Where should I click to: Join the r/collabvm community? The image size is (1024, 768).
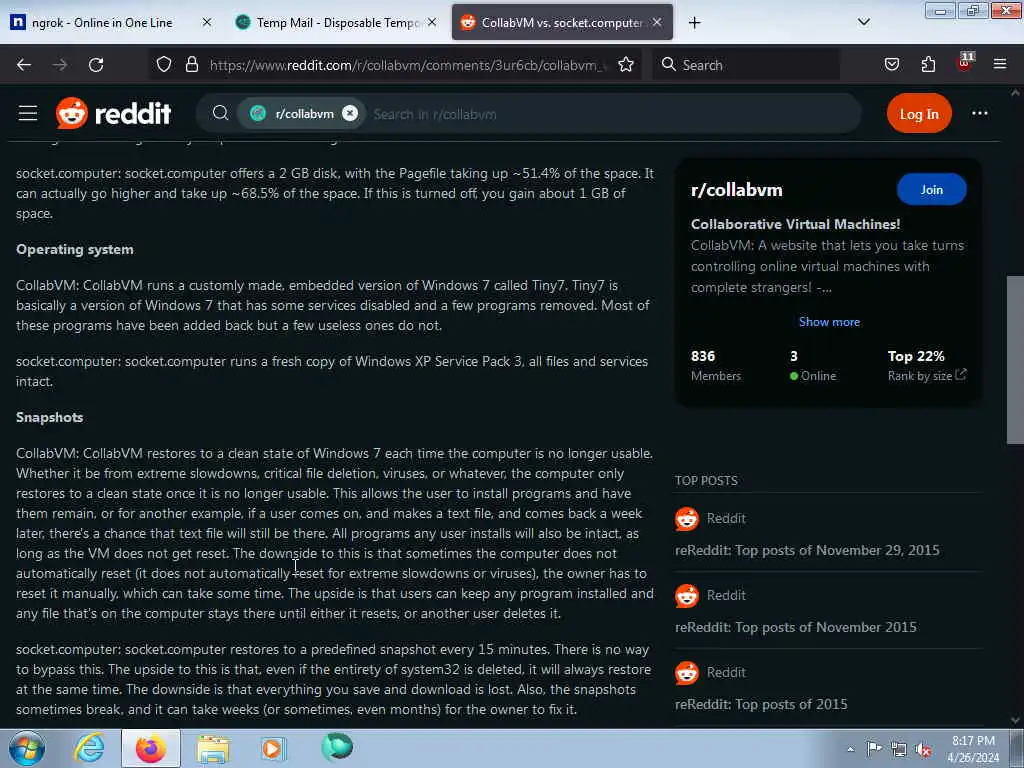(x=931, y=189)
